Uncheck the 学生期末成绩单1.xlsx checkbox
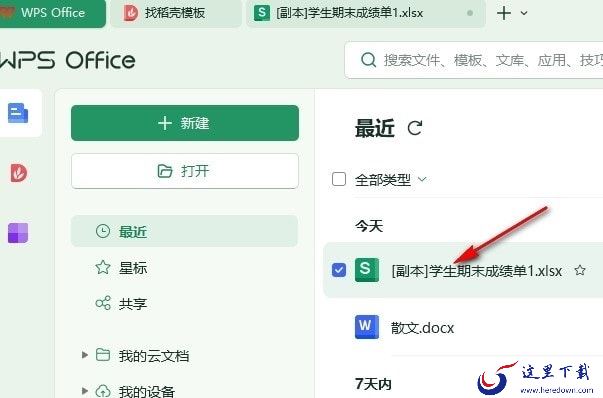This screenshot has height=398, width=603. [339, 270]
